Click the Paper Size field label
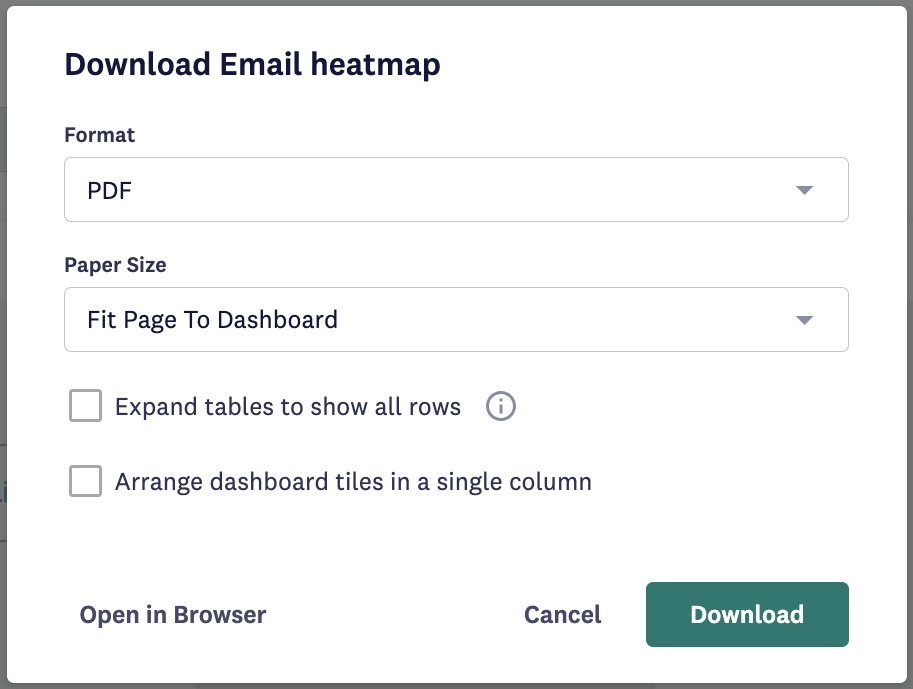This screenshot has width=913, height=689. pyautogui.click(x=115, y=265)
